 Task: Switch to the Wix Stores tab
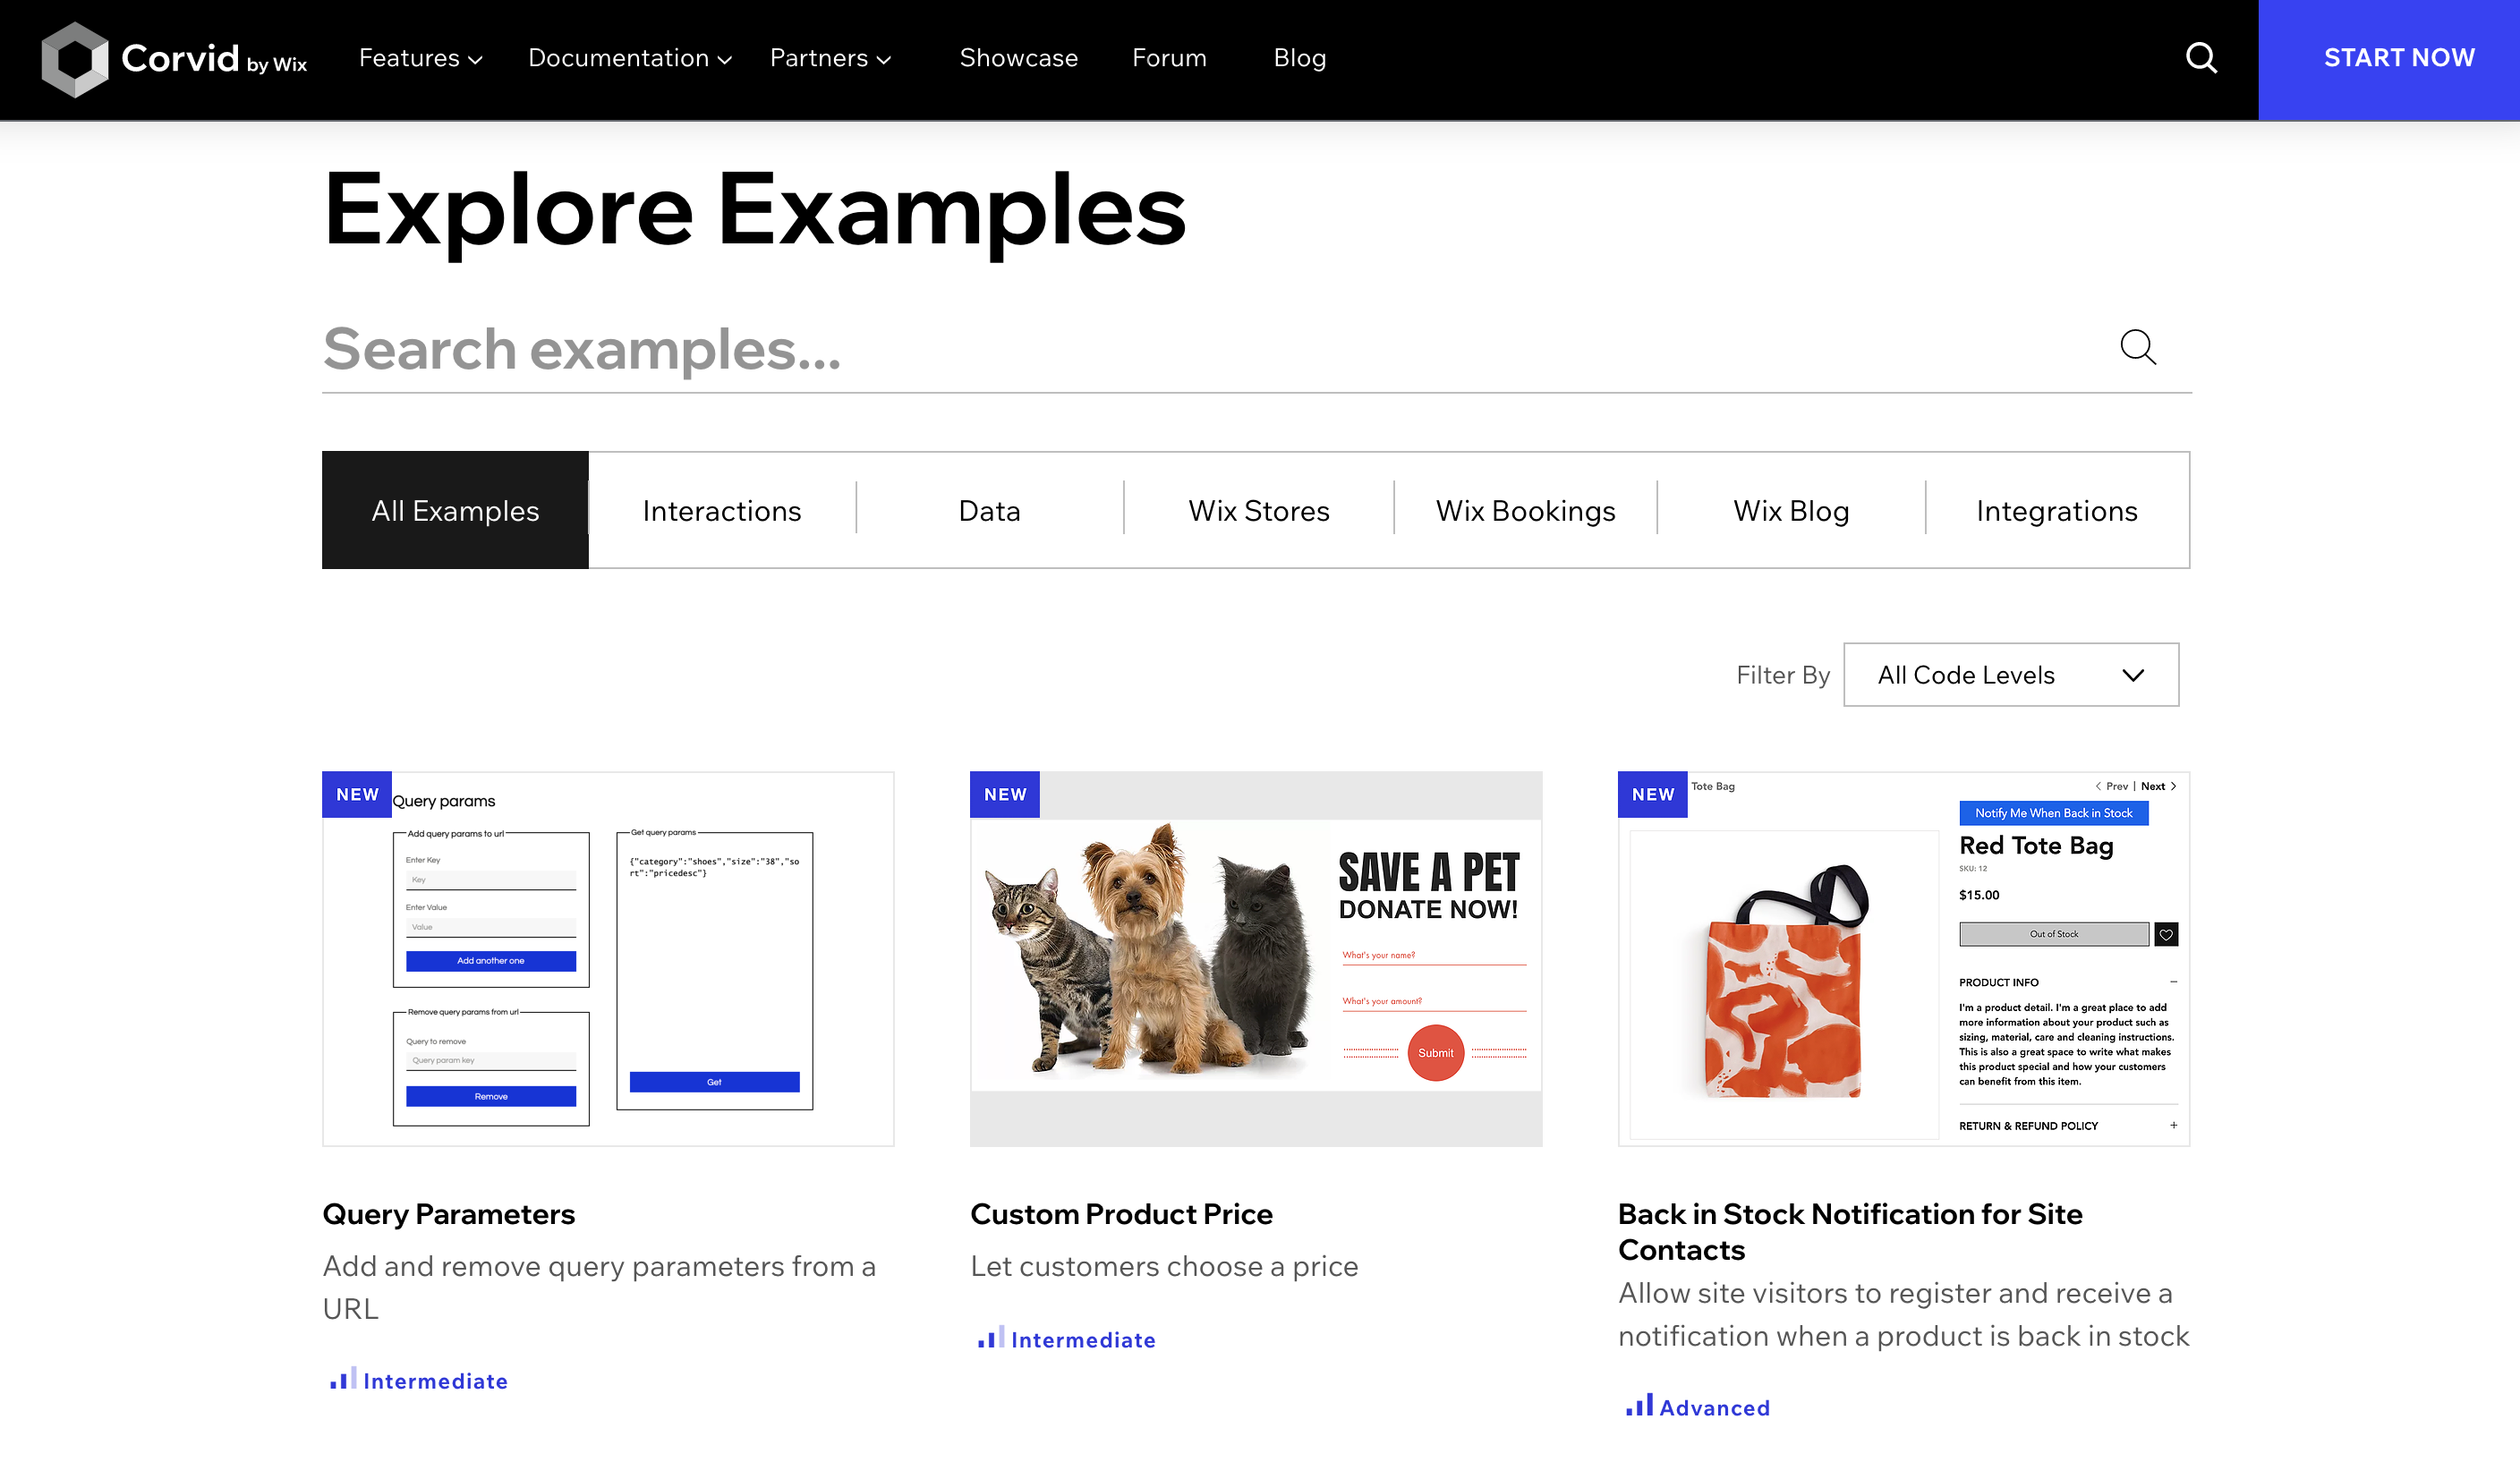click(1259, 510)
